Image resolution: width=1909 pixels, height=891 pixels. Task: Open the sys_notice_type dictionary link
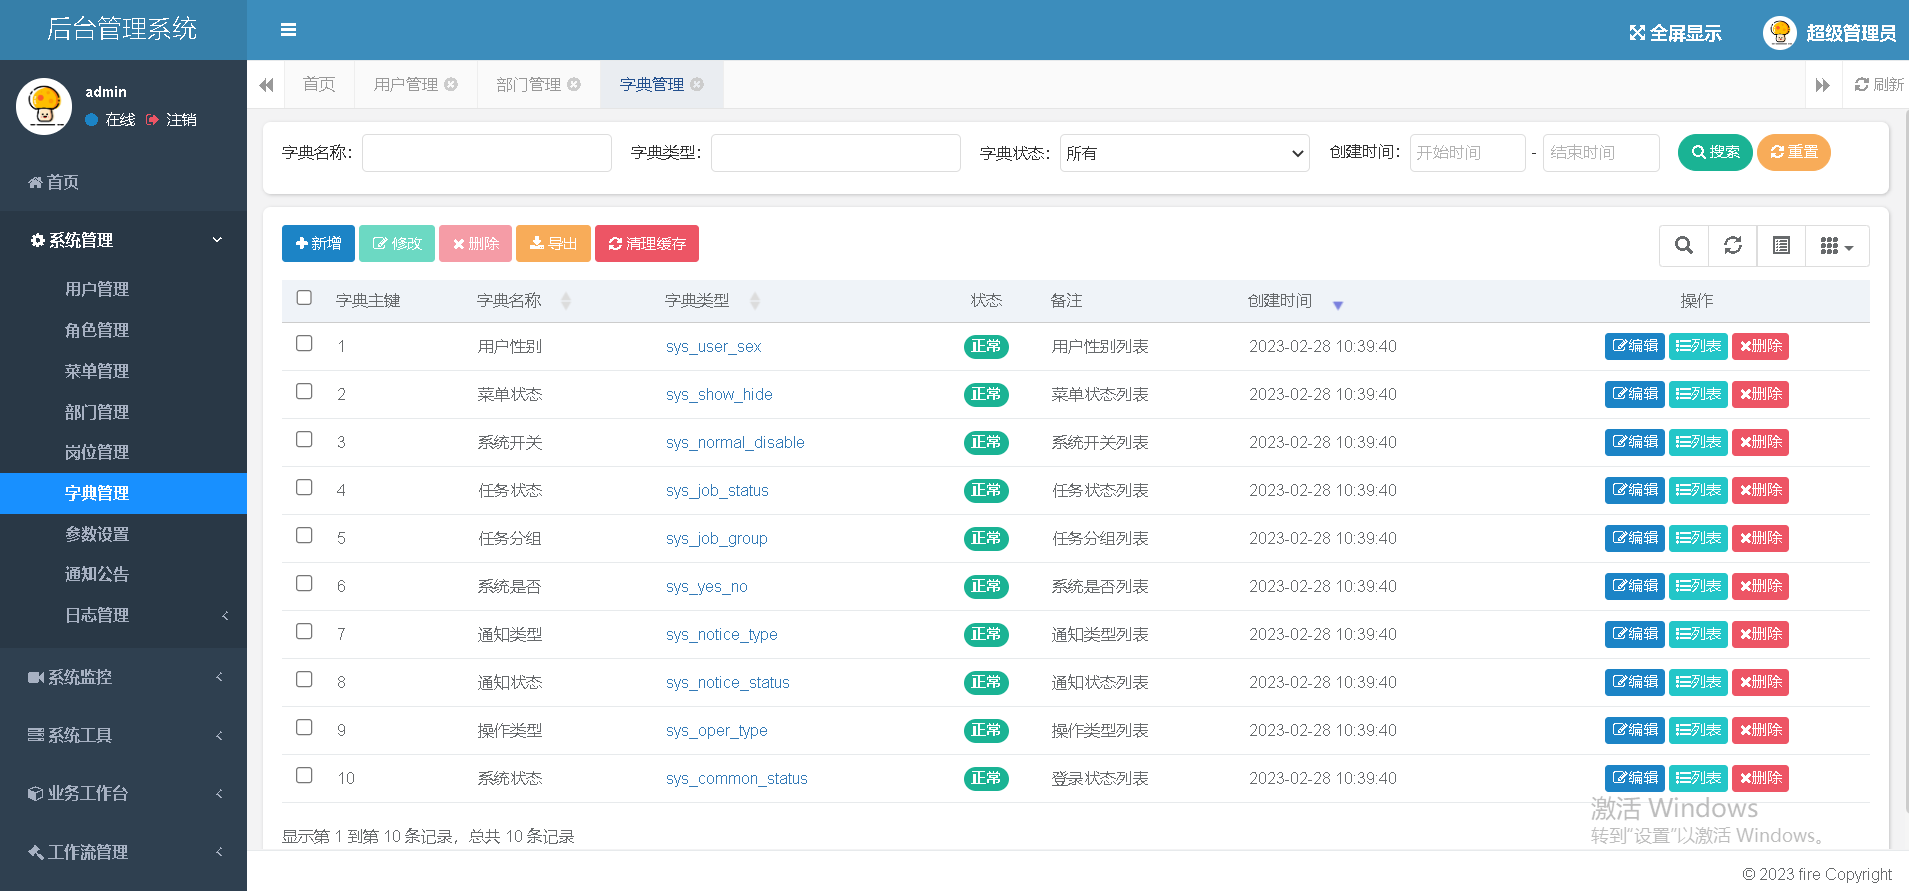pos(721,635)
